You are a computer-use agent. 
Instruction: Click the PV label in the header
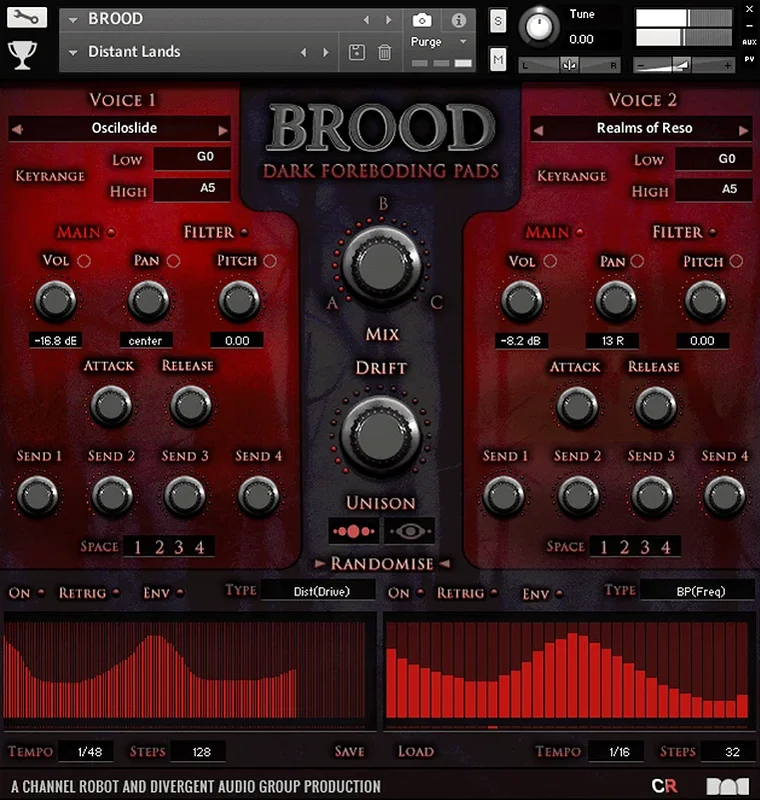749,59
